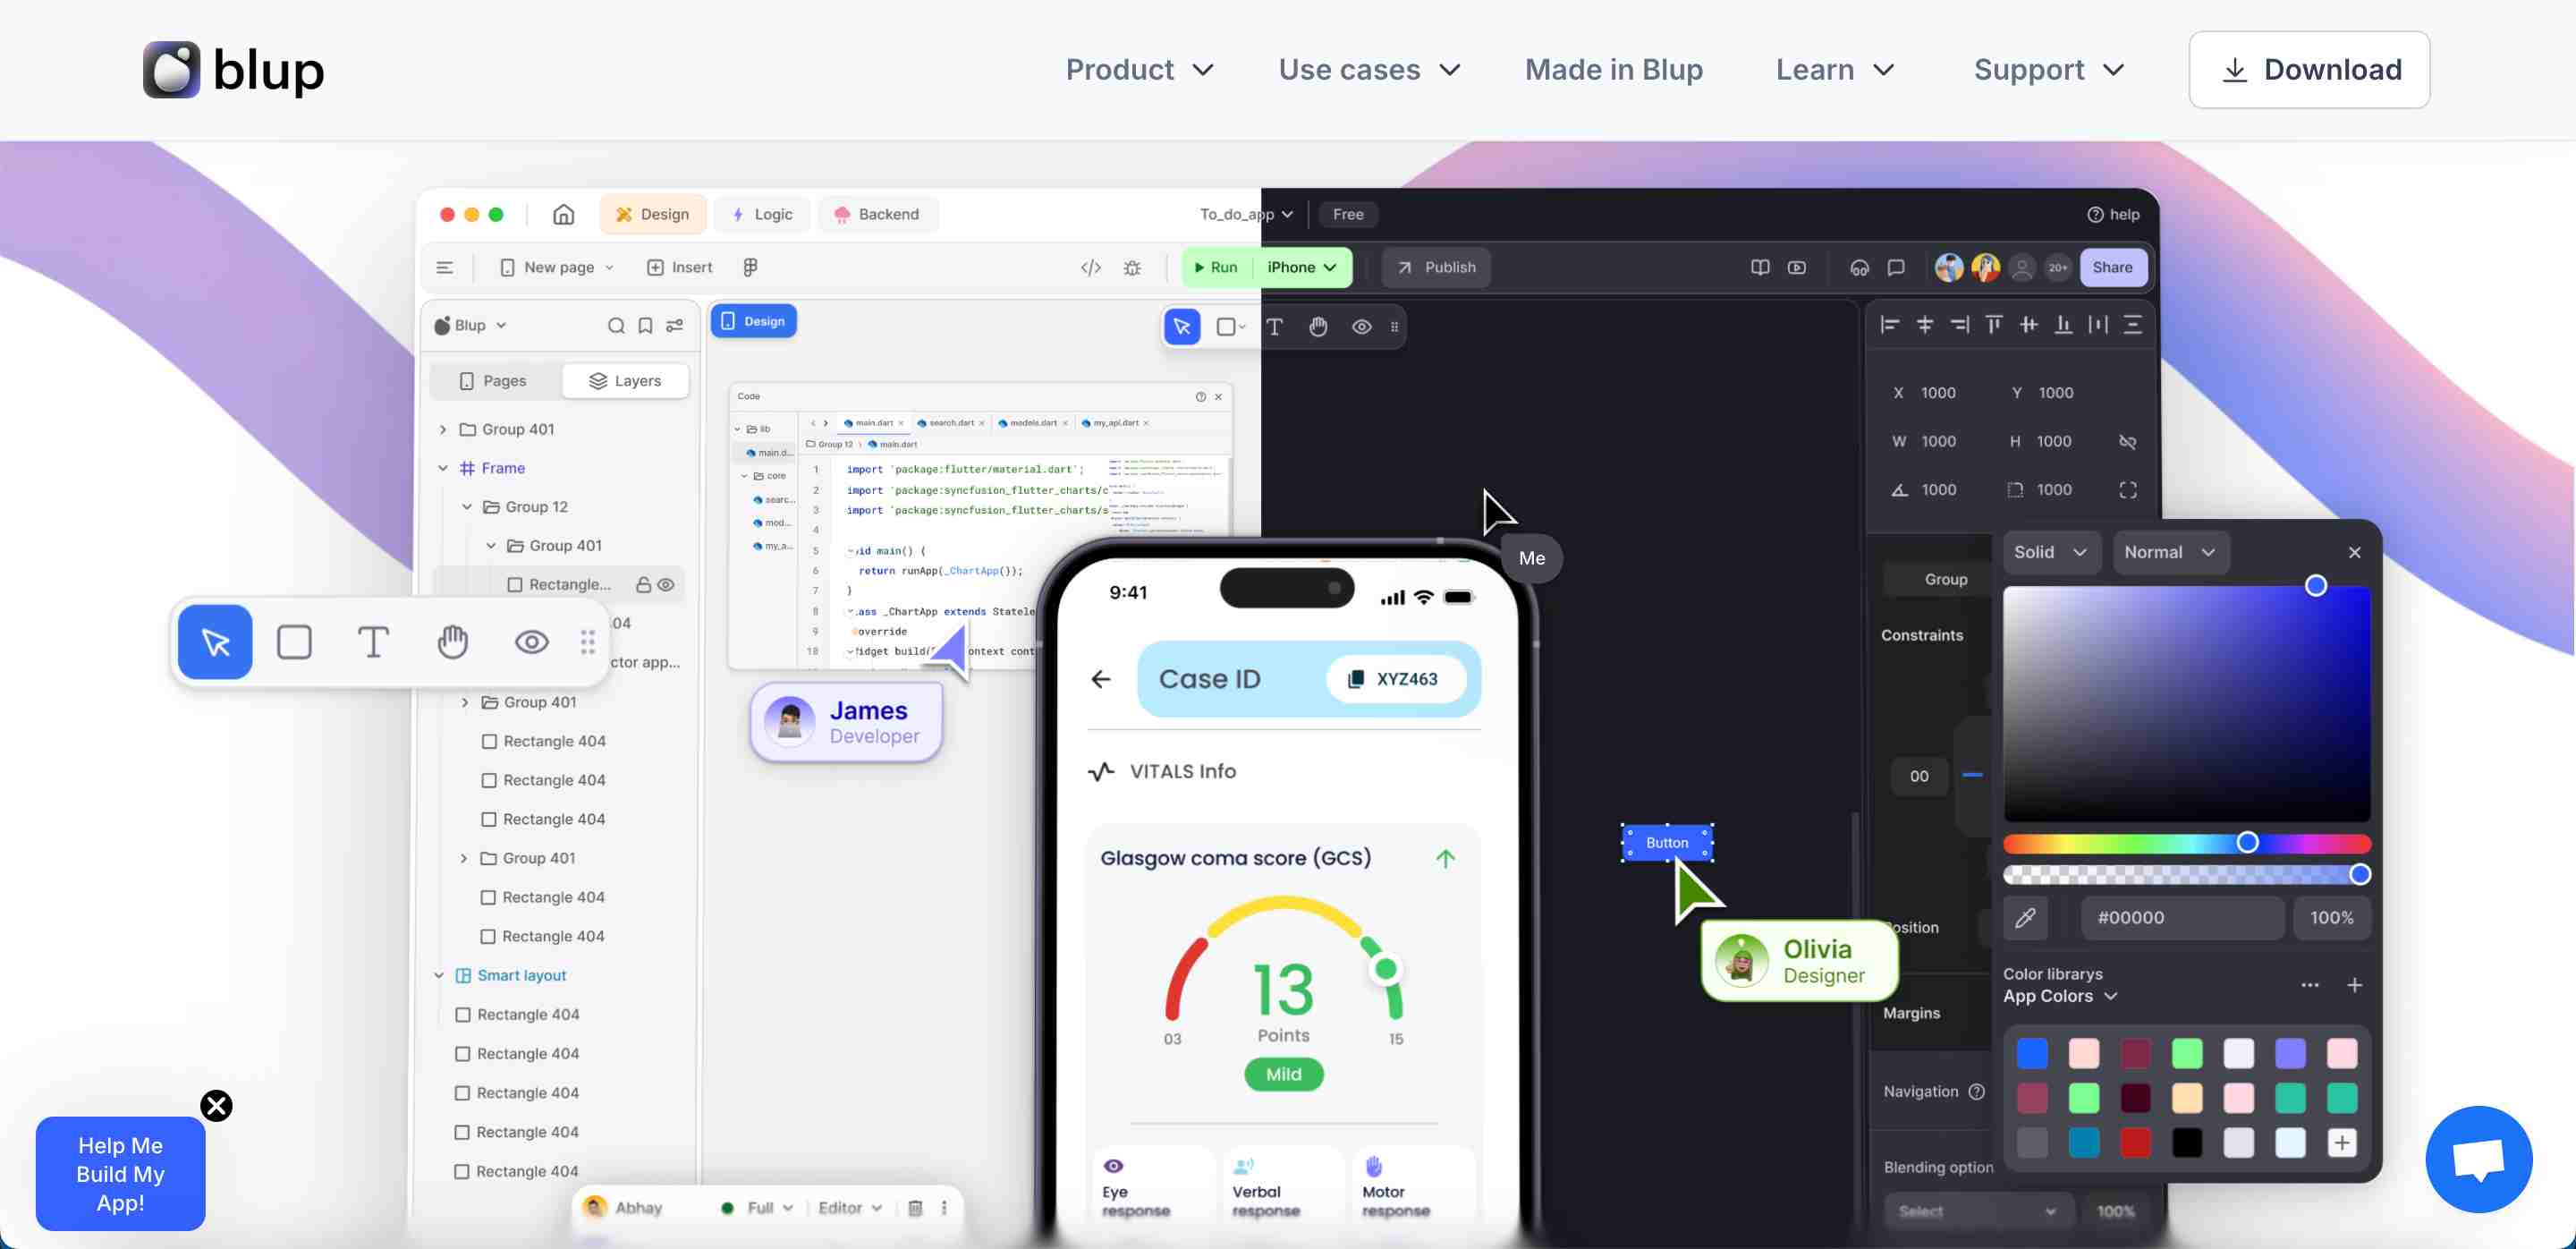The height and width of the screenshot is (1249, 2576).
Task: Select the hand tool in floating toolbar
Action: (x=452, y=642)
